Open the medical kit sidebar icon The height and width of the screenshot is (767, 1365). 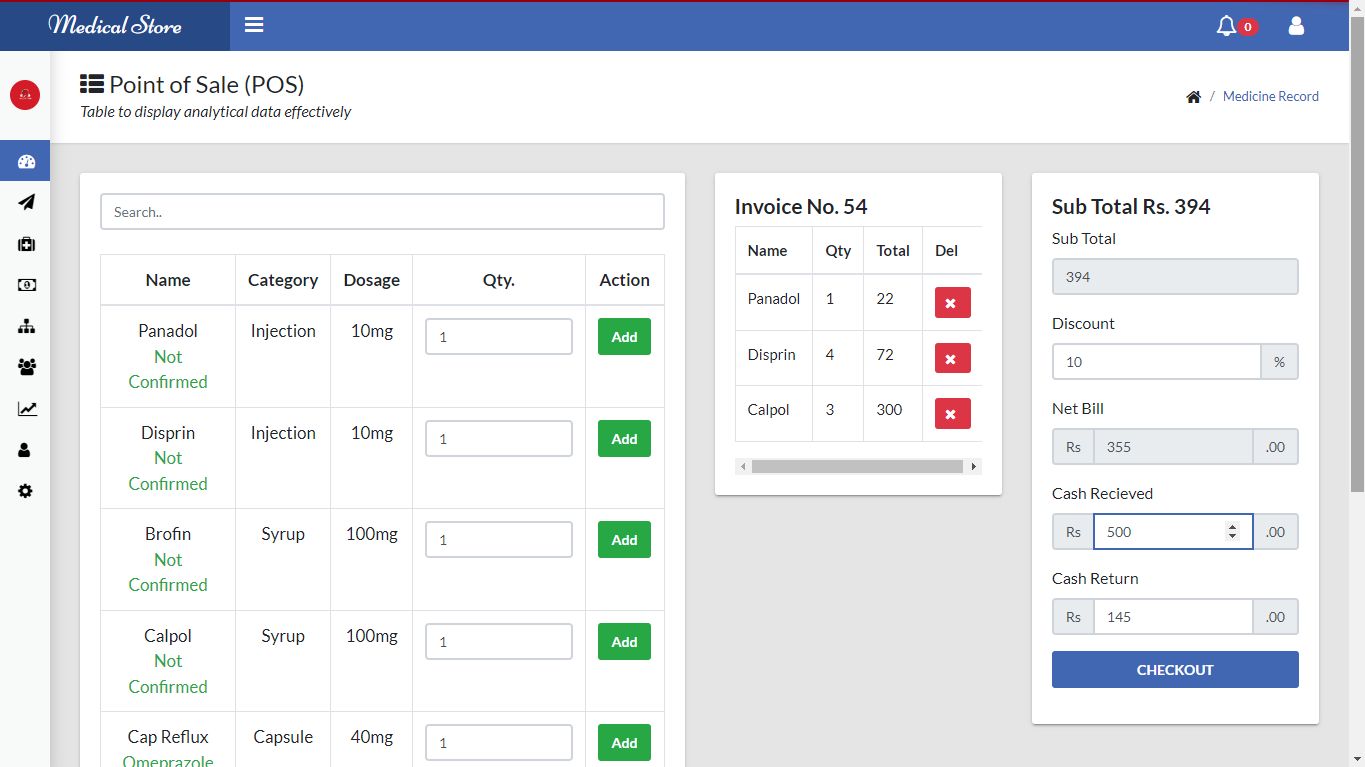pyautogui.click(x=26, y=244)
